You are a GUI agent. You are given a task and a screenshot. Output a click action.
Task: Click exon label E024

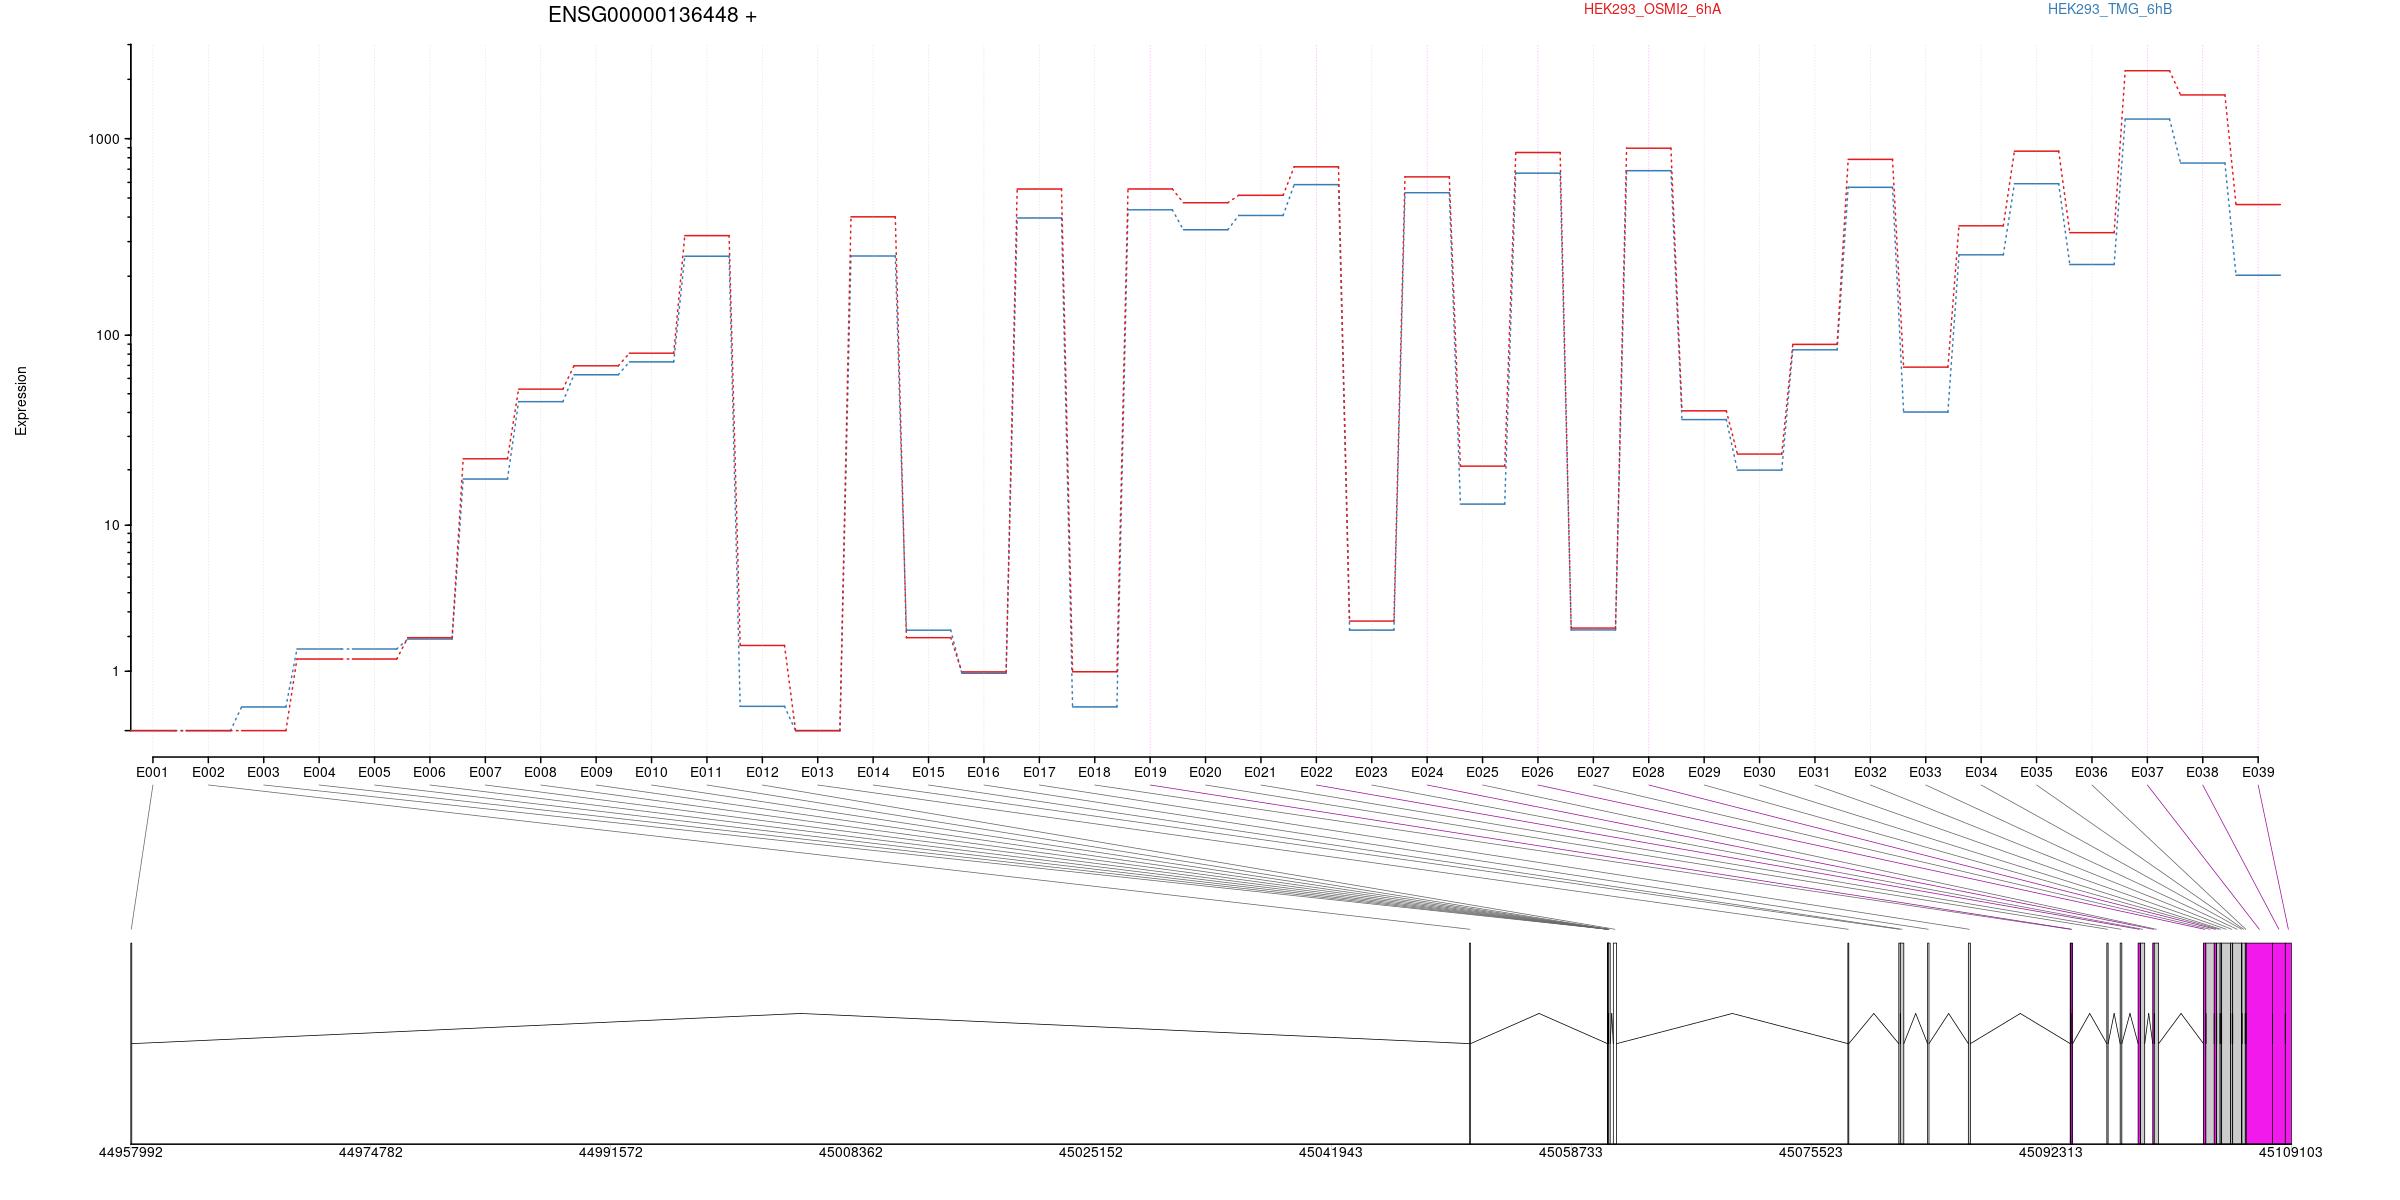point(1427,772)
